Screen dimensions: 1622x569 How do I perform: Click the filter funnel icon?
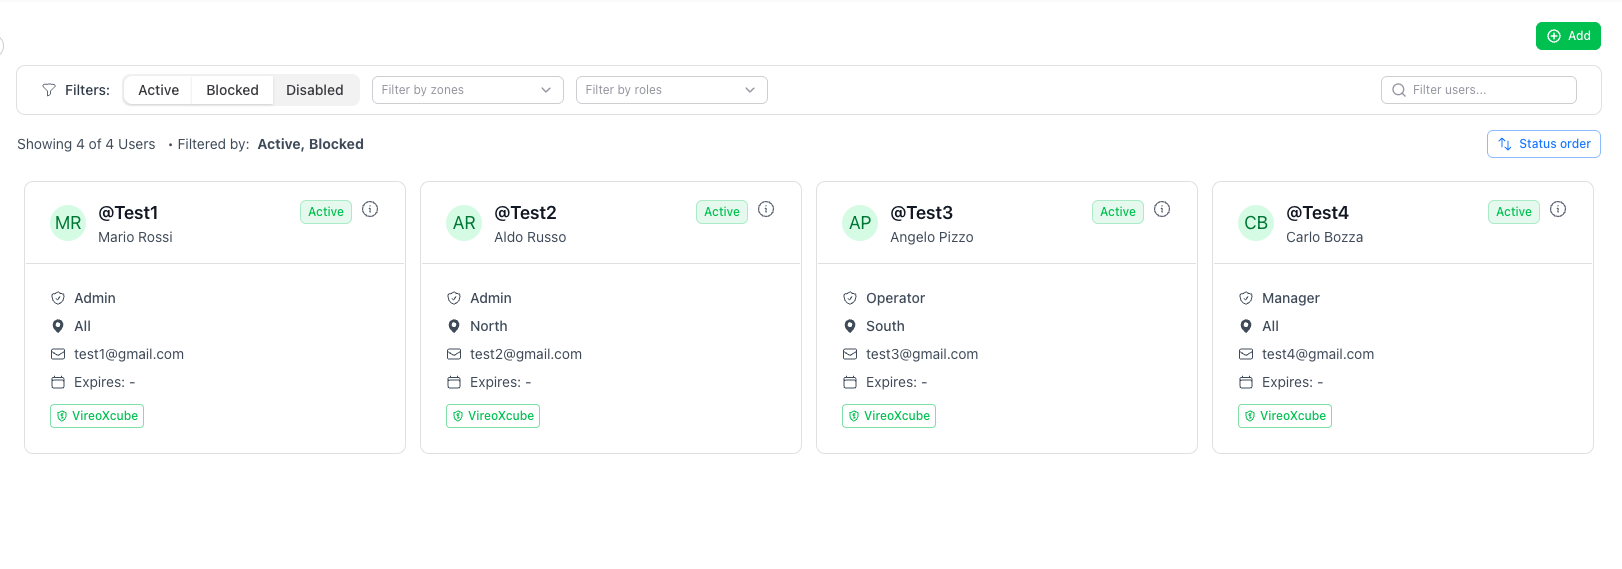pyautogui.click(x=49, y=90)
